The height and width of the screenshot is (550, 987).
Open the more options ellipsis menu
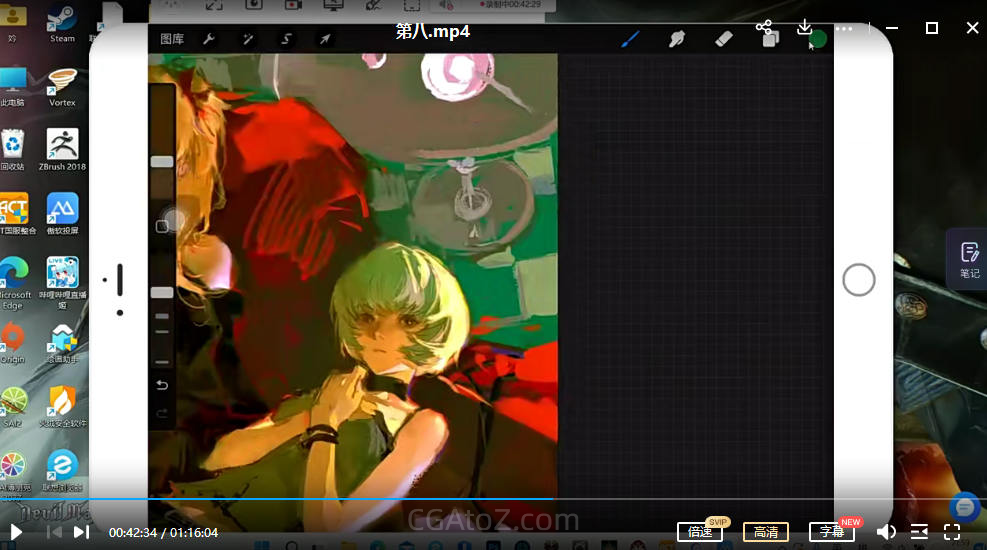844,28
